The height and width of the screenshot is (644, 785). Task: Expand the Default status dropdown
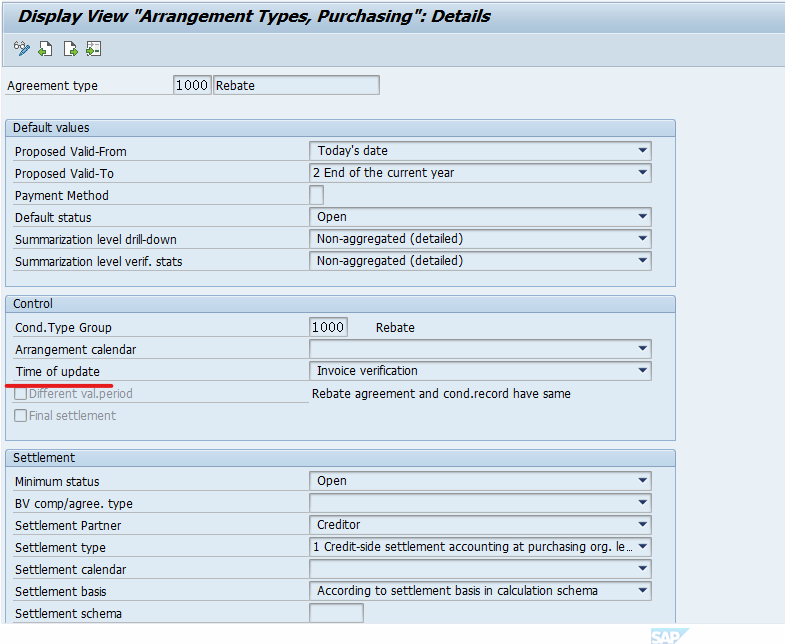[480, 217]
